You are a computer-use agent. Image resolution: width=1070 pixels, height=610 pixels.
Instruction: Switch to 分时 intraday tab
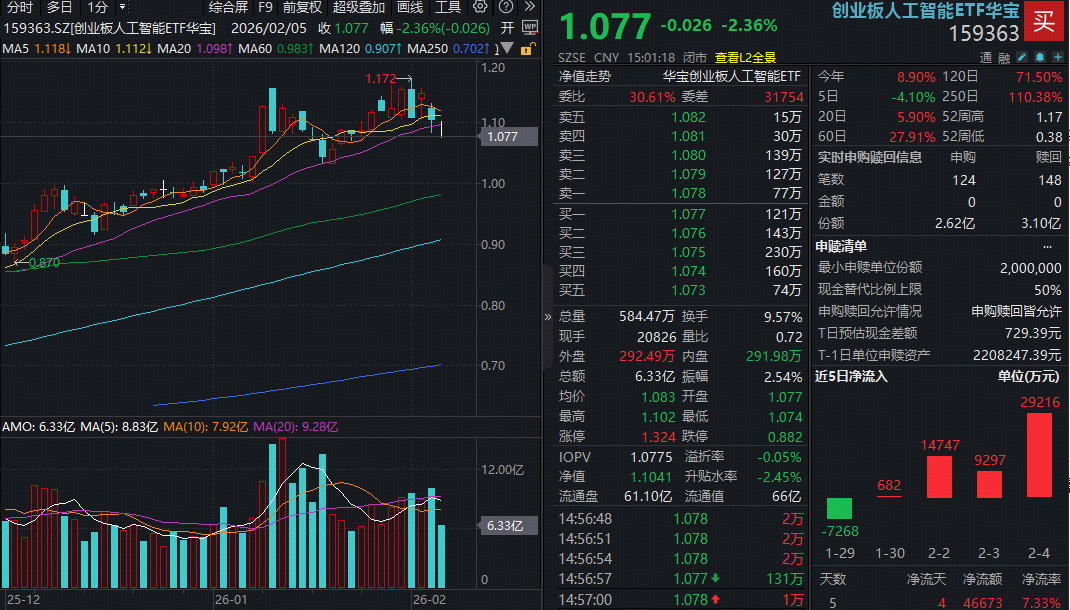[19, 7]
